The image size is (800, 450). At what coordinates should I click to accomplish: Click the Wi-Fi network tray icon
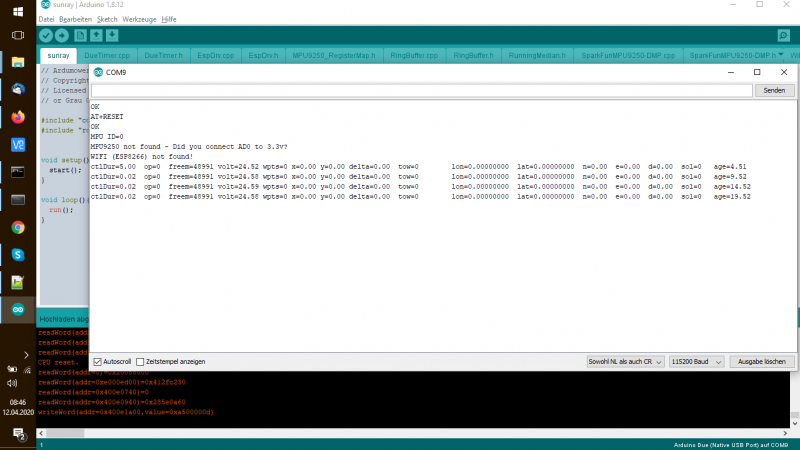pos(27,369)
